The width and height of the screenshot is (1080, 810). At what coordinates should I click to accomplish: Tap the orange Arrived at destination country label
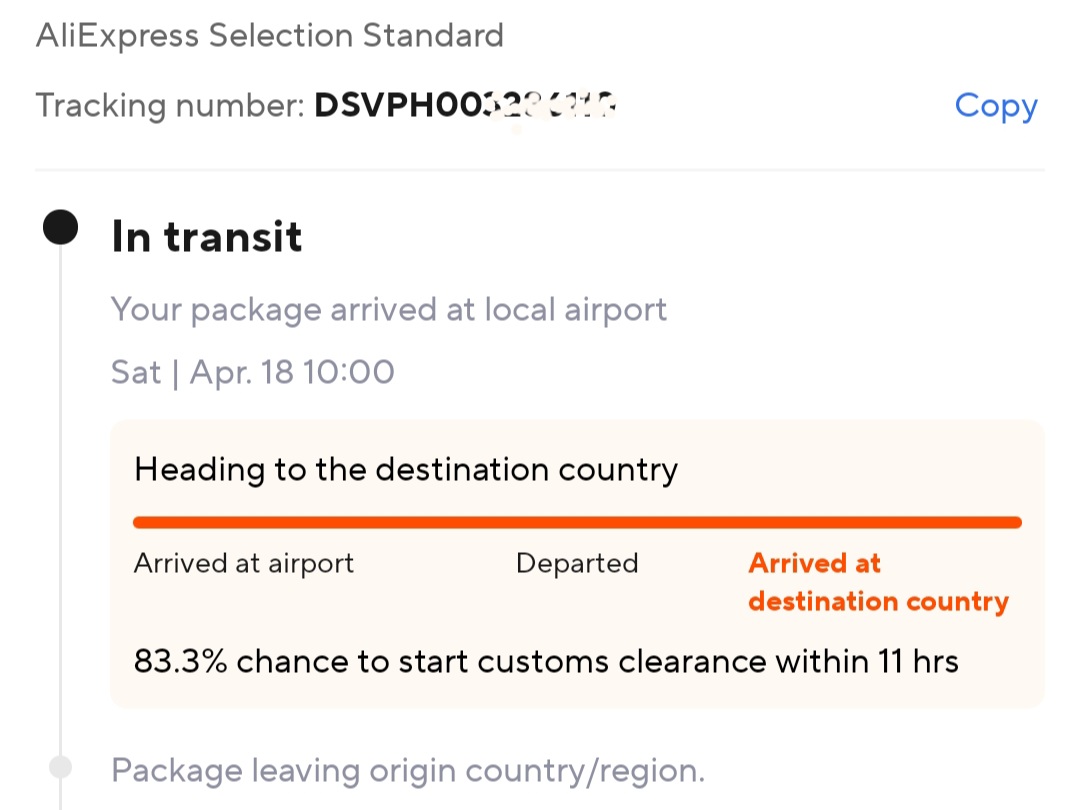coord(878,582)
